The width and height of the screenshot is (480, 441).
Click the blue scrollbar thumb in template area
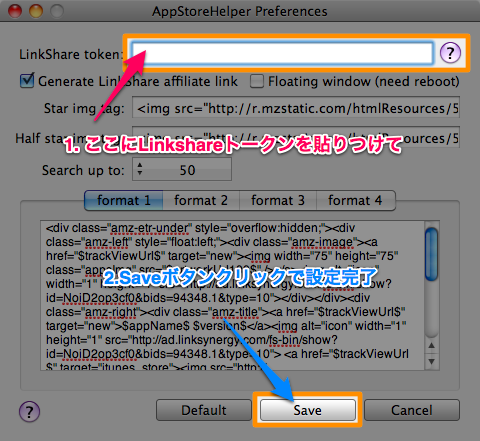pyautogui.click(x=431, y=254)
